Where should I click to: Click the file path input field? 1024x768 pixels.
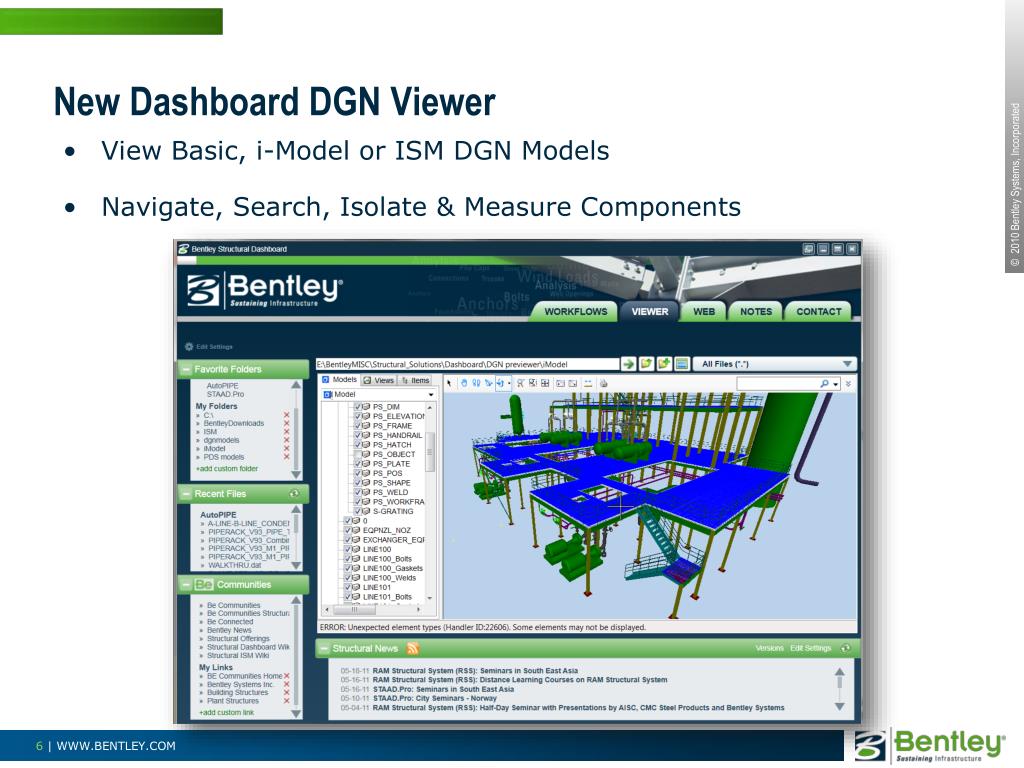click(468, 364)
